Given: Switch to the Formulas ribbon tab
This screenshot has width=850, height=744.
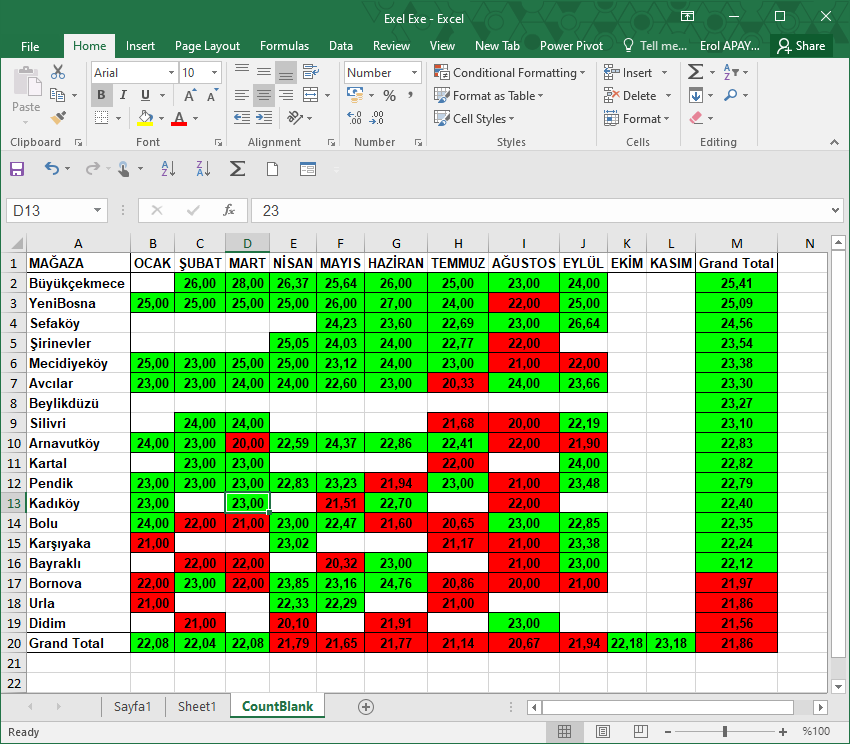Looking at the screenshot, I should (284, 46).
